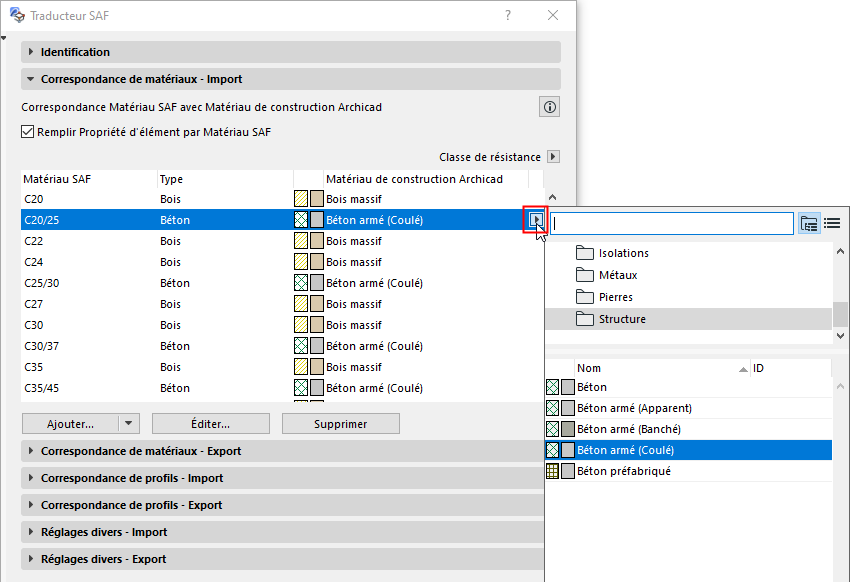This screenshot has height=582, width=850.
Task: Select the C27 row
Action: click(x=282, y=304)
